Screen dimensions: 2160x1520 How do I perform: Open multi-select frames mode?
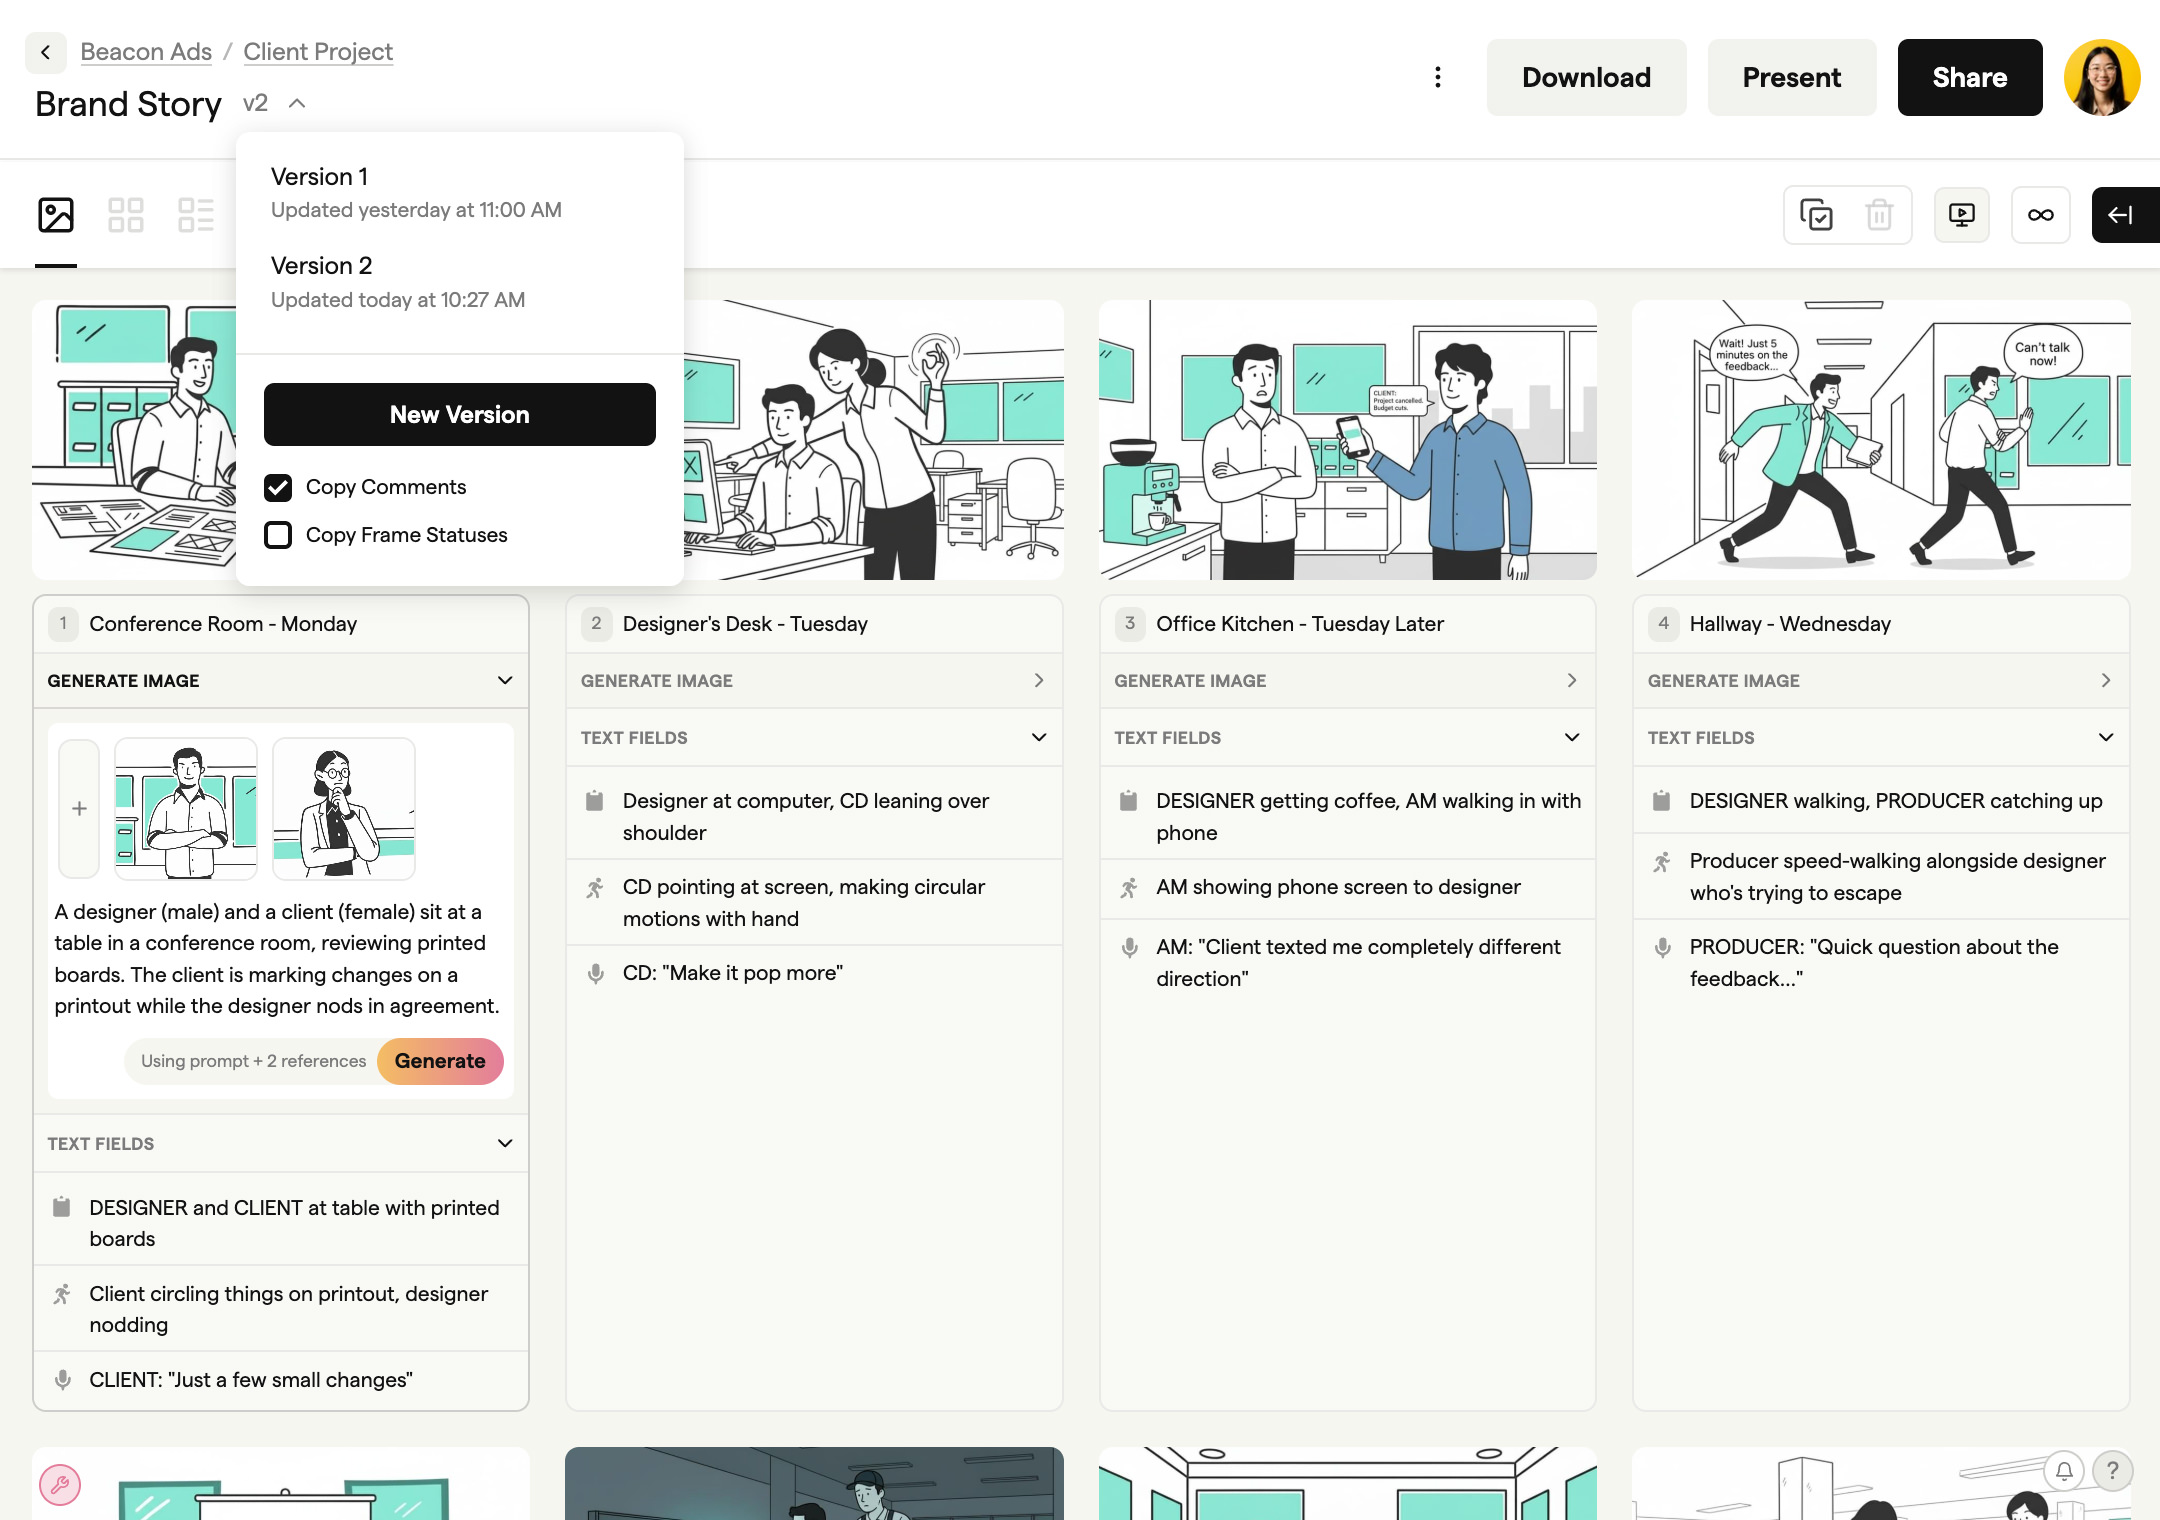1816,214
